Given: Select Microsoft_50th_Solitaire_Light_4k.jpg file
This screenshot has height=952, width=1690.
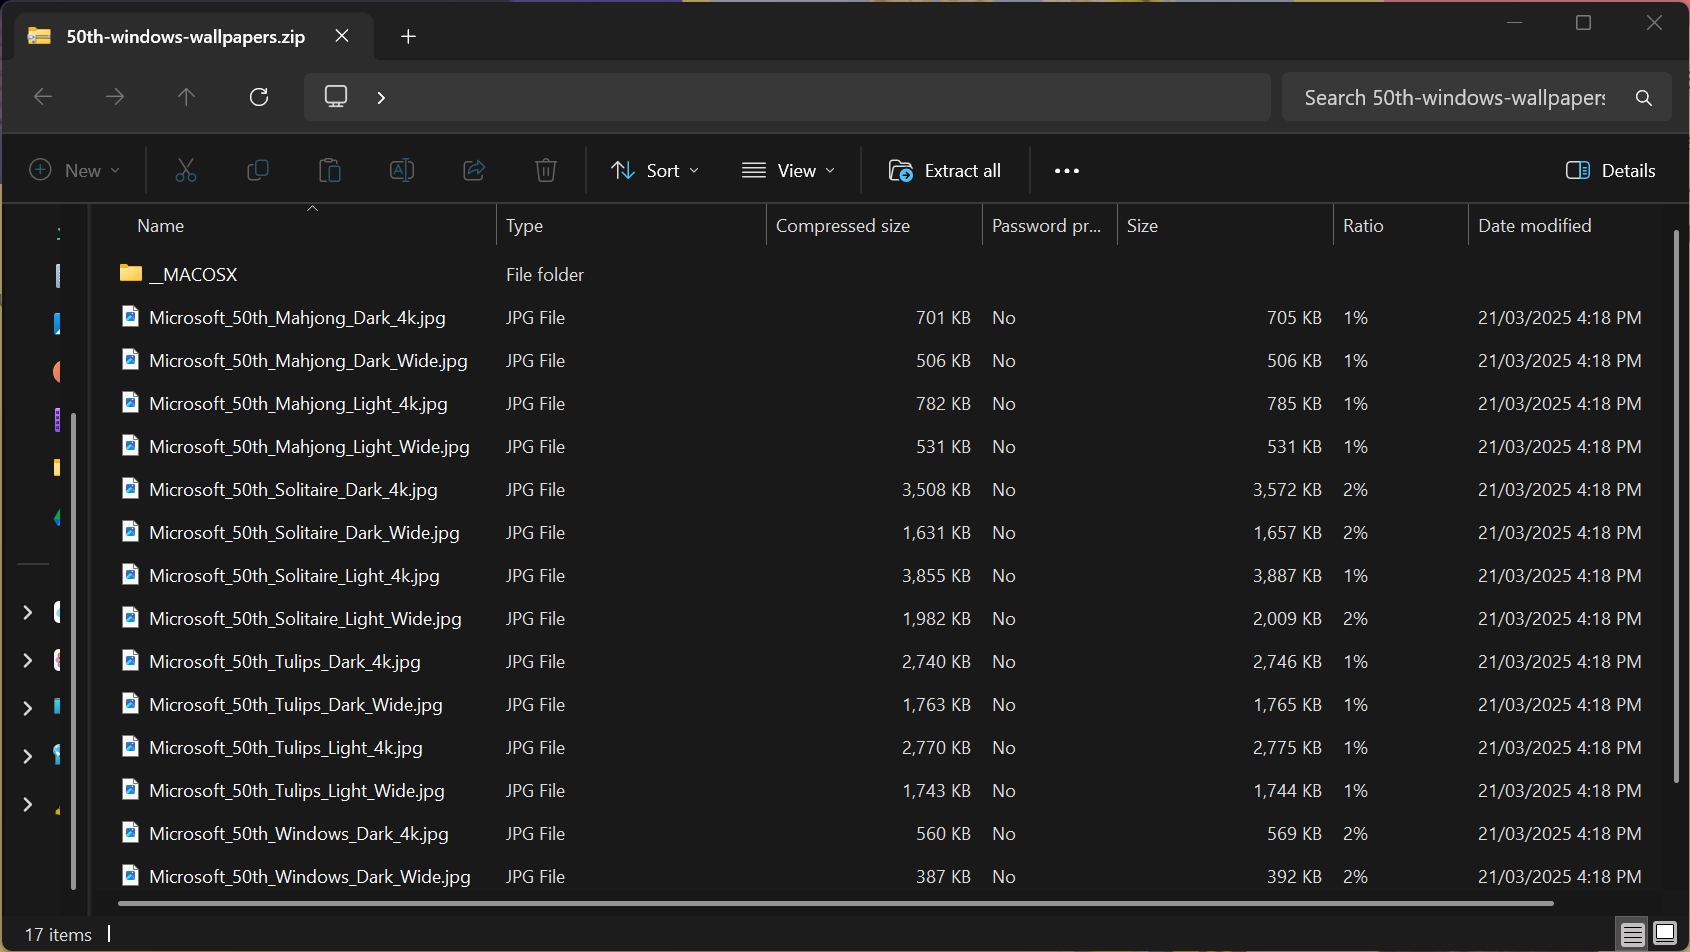Looking at the screenshot, I should [x=294, y=576].
